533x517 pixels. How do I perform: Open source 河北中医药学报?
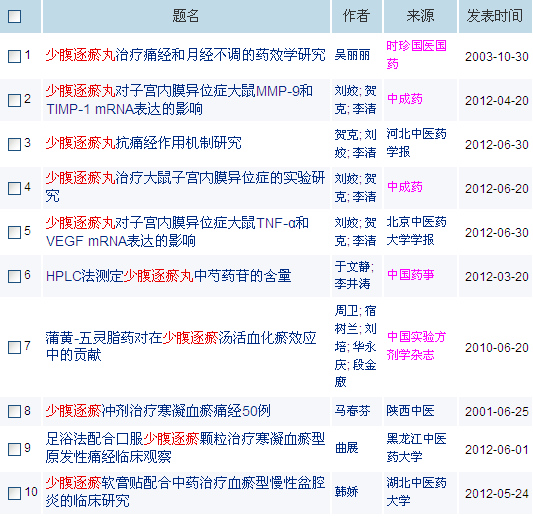(x=416, y=143)
